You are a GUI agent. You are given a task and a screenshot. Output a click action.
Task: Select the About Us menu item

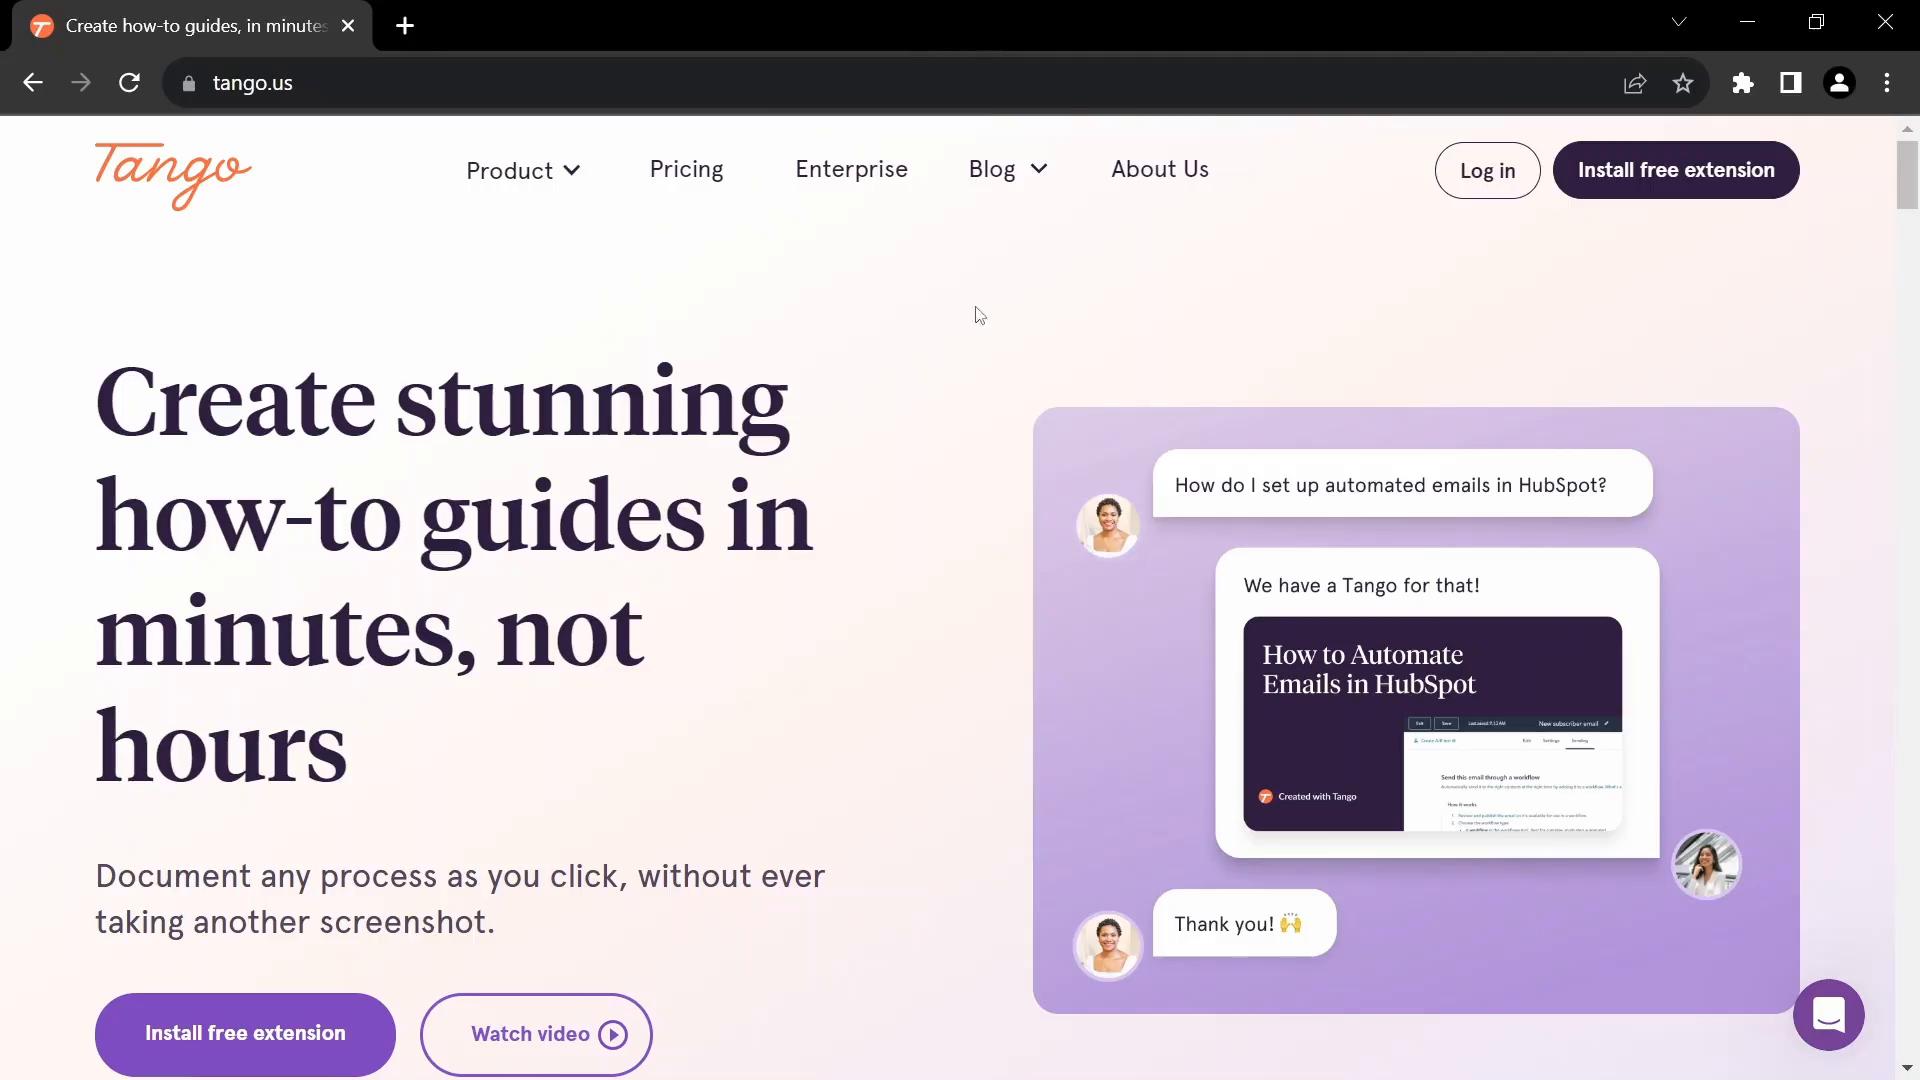coord(1160,169)
